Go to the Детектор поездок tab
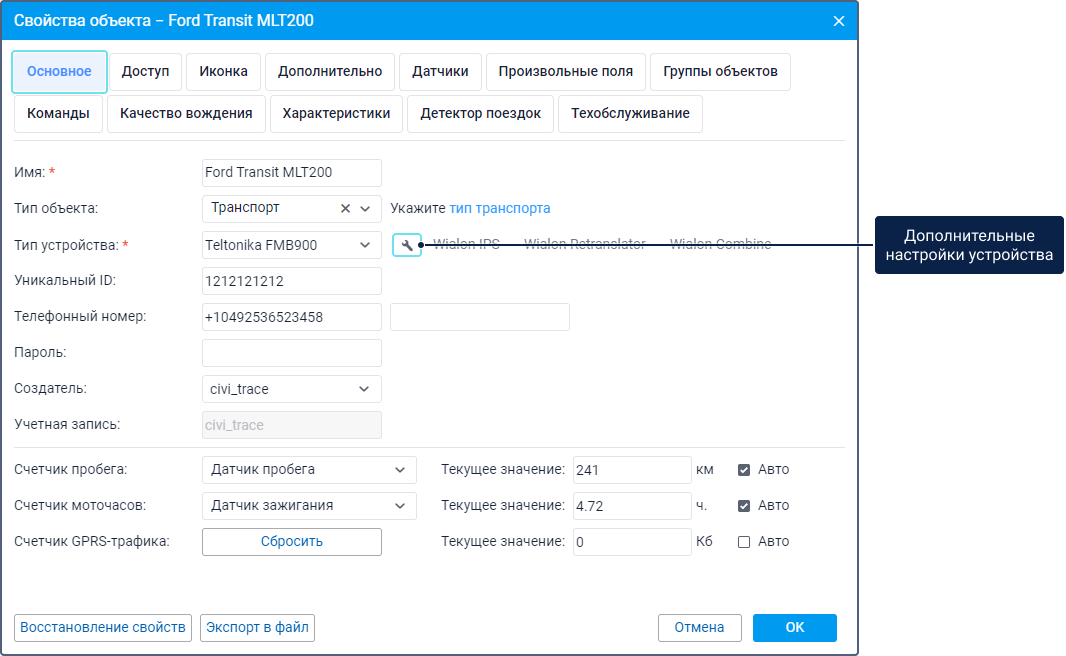The height and width of the screenshot is (656, 1066). tap(481, 114)
